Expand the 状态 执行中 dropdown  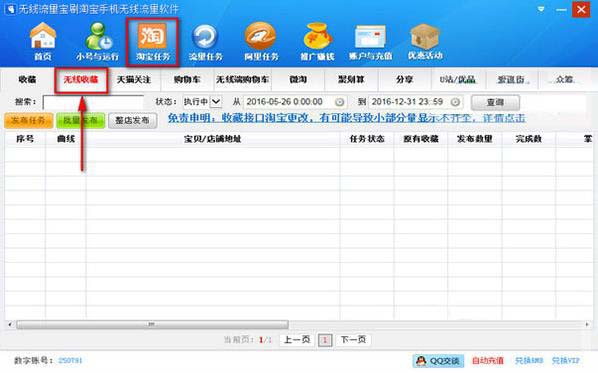(216, 102)
